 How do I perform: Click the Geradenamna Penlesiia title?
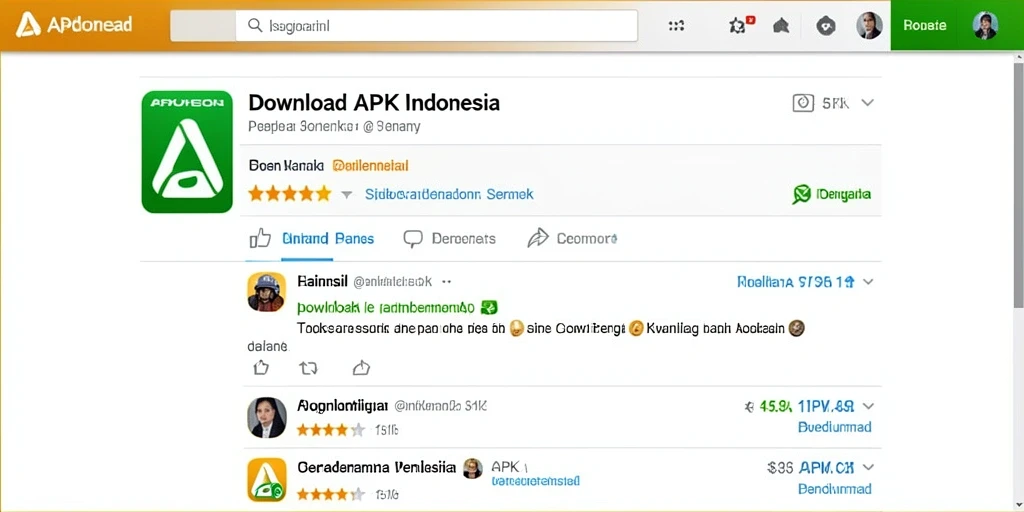pyautogui.click(x=377, y=467)
